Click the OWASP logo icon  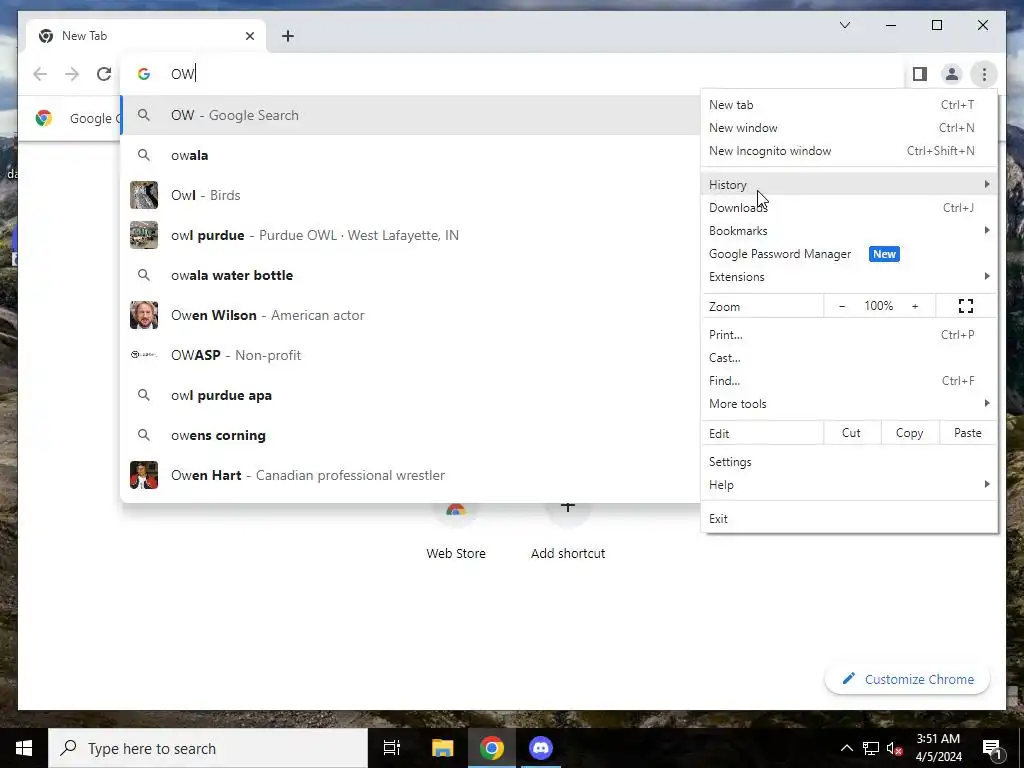144,355
